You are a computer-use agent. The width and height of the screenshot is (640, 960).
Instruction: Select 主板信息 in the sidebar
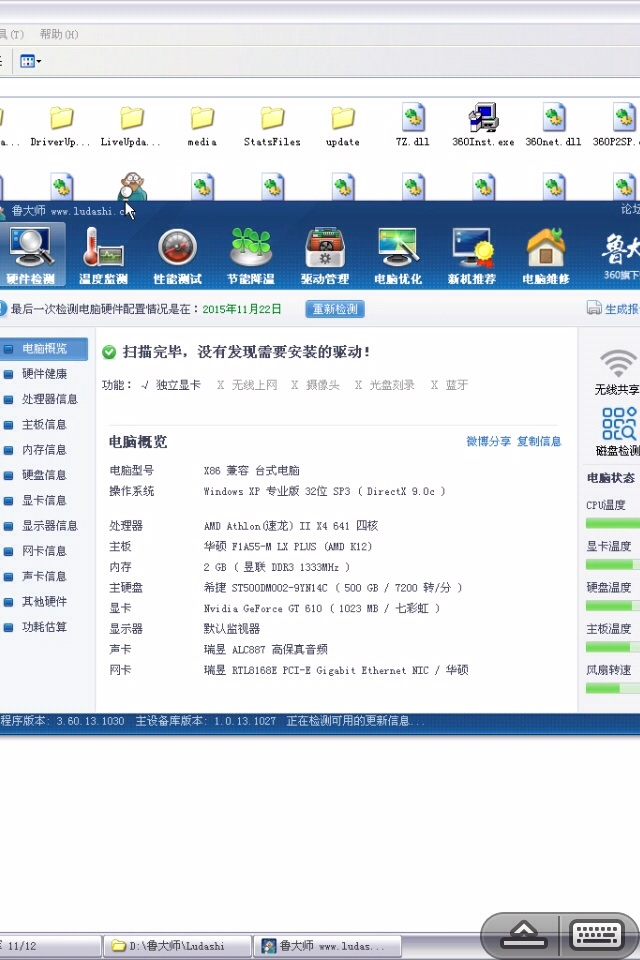tap(43, 425)
